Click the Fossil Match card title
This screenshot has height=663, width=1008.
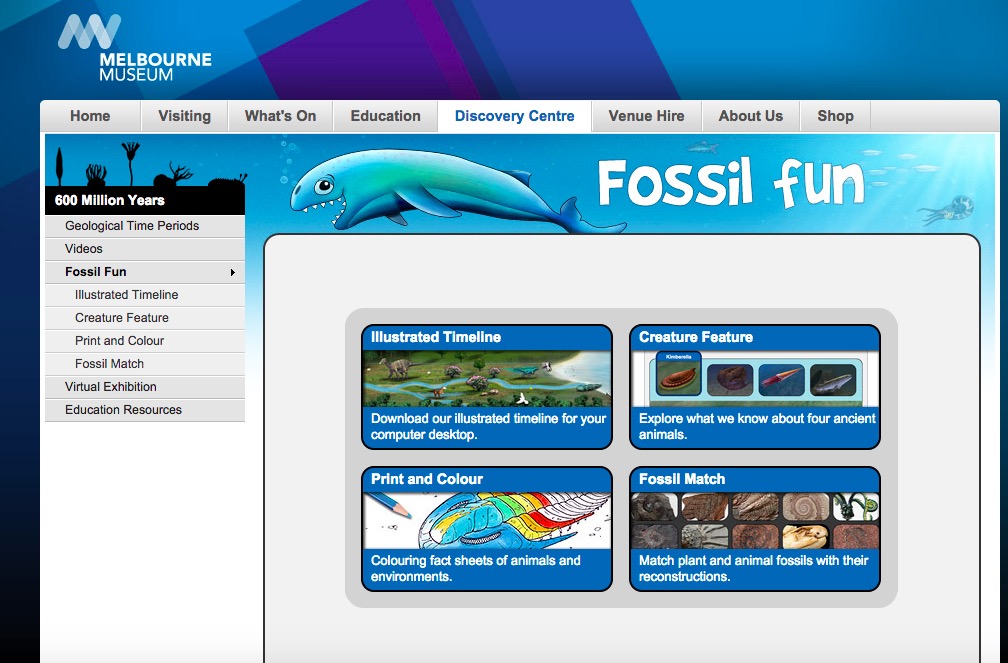681,479
